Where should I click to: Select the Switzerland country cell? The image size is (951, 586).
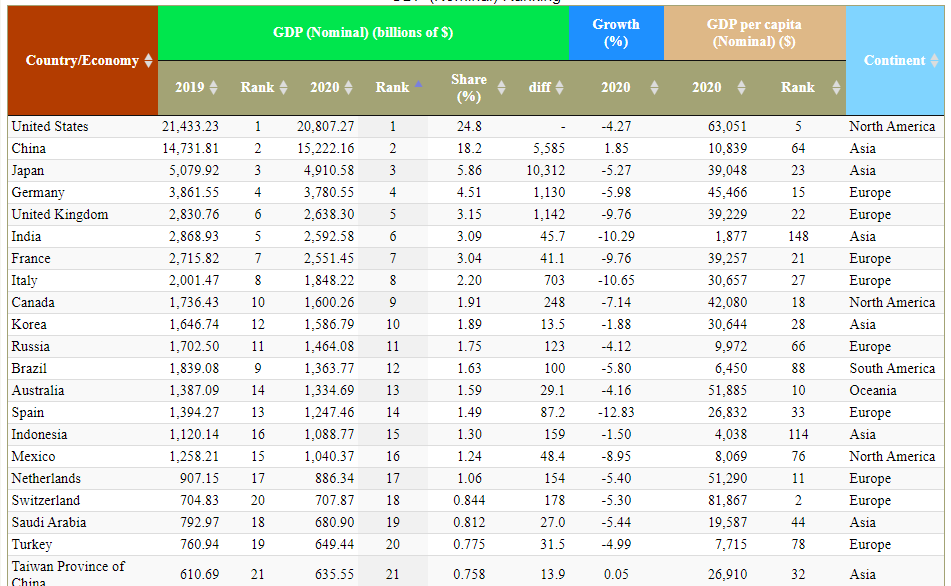[x=82, y=500]
